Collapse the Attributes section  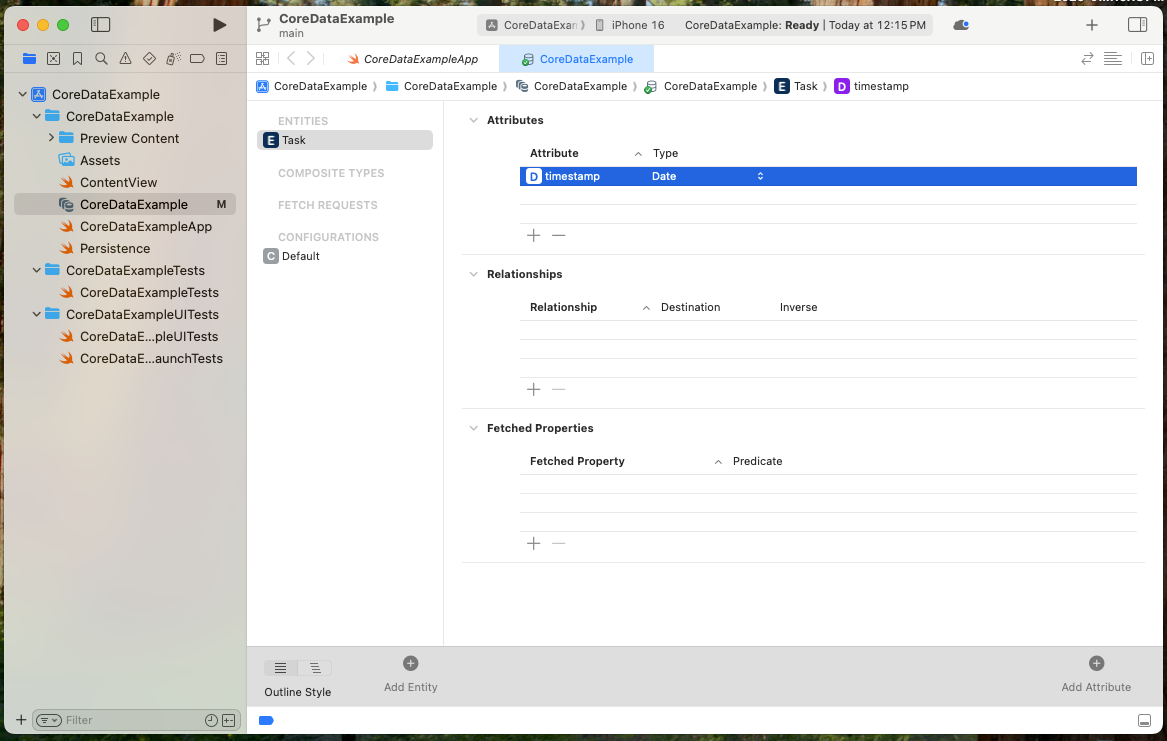click(473, 121)
